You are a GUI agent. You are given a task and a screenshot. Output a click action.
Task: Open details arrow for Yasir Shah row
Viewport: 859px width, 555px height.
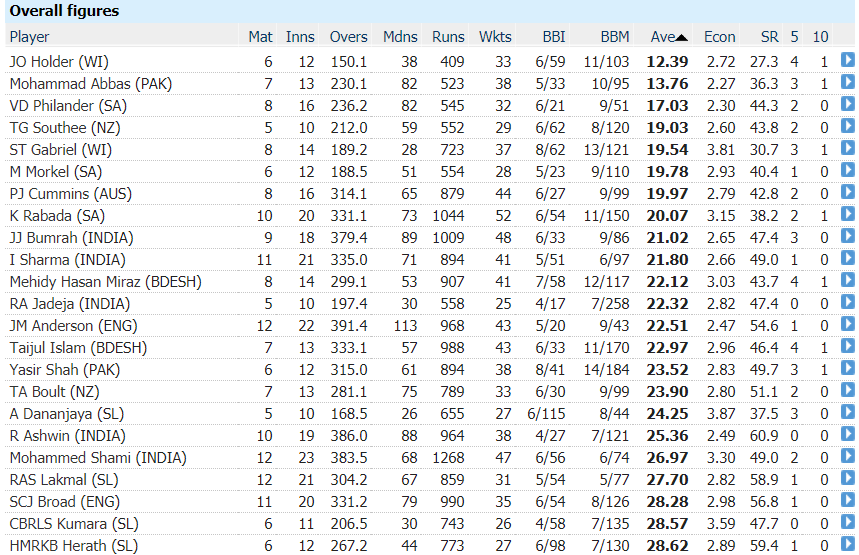click(847, 368)
